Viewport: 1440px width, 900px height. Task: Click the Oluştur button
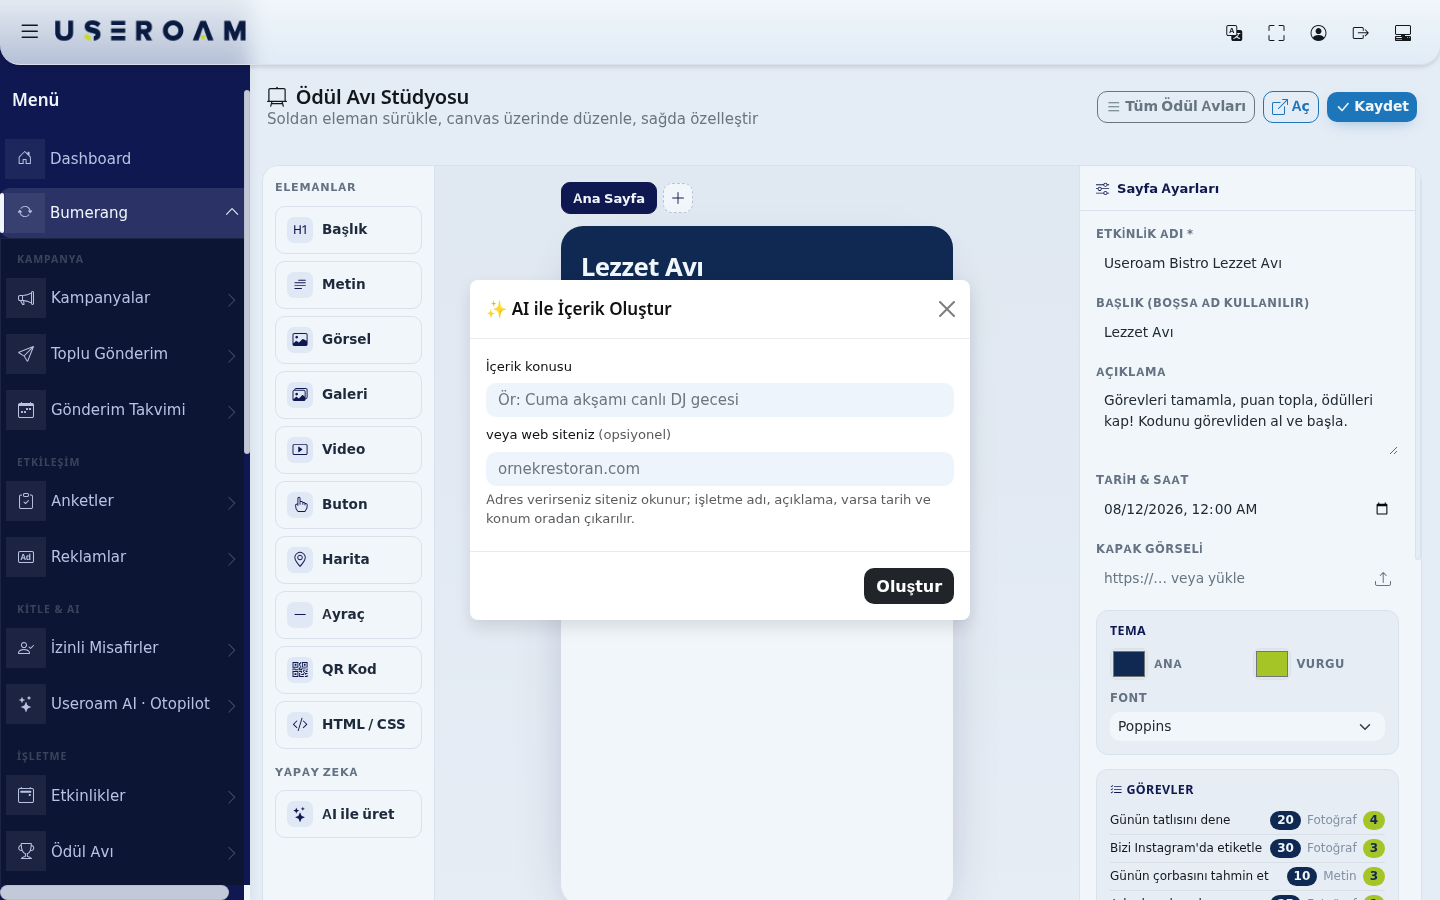click(x=909, y=586)
